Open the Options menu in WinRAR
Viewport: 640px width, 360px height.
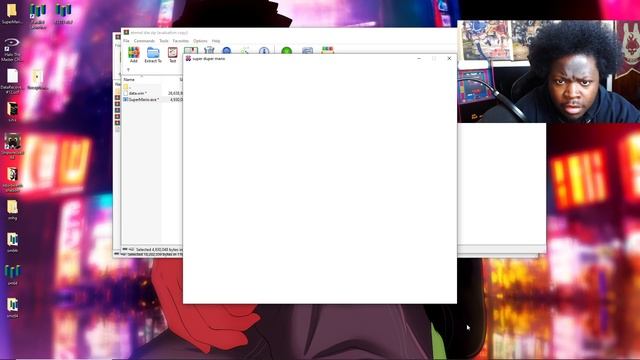coord(200,41)
